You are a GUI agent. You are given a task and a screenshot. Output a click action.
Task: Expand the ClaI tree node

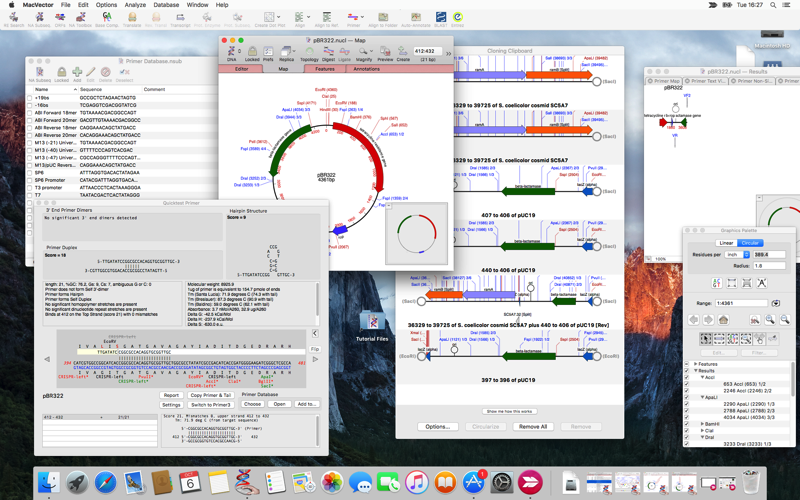[703, 430]
